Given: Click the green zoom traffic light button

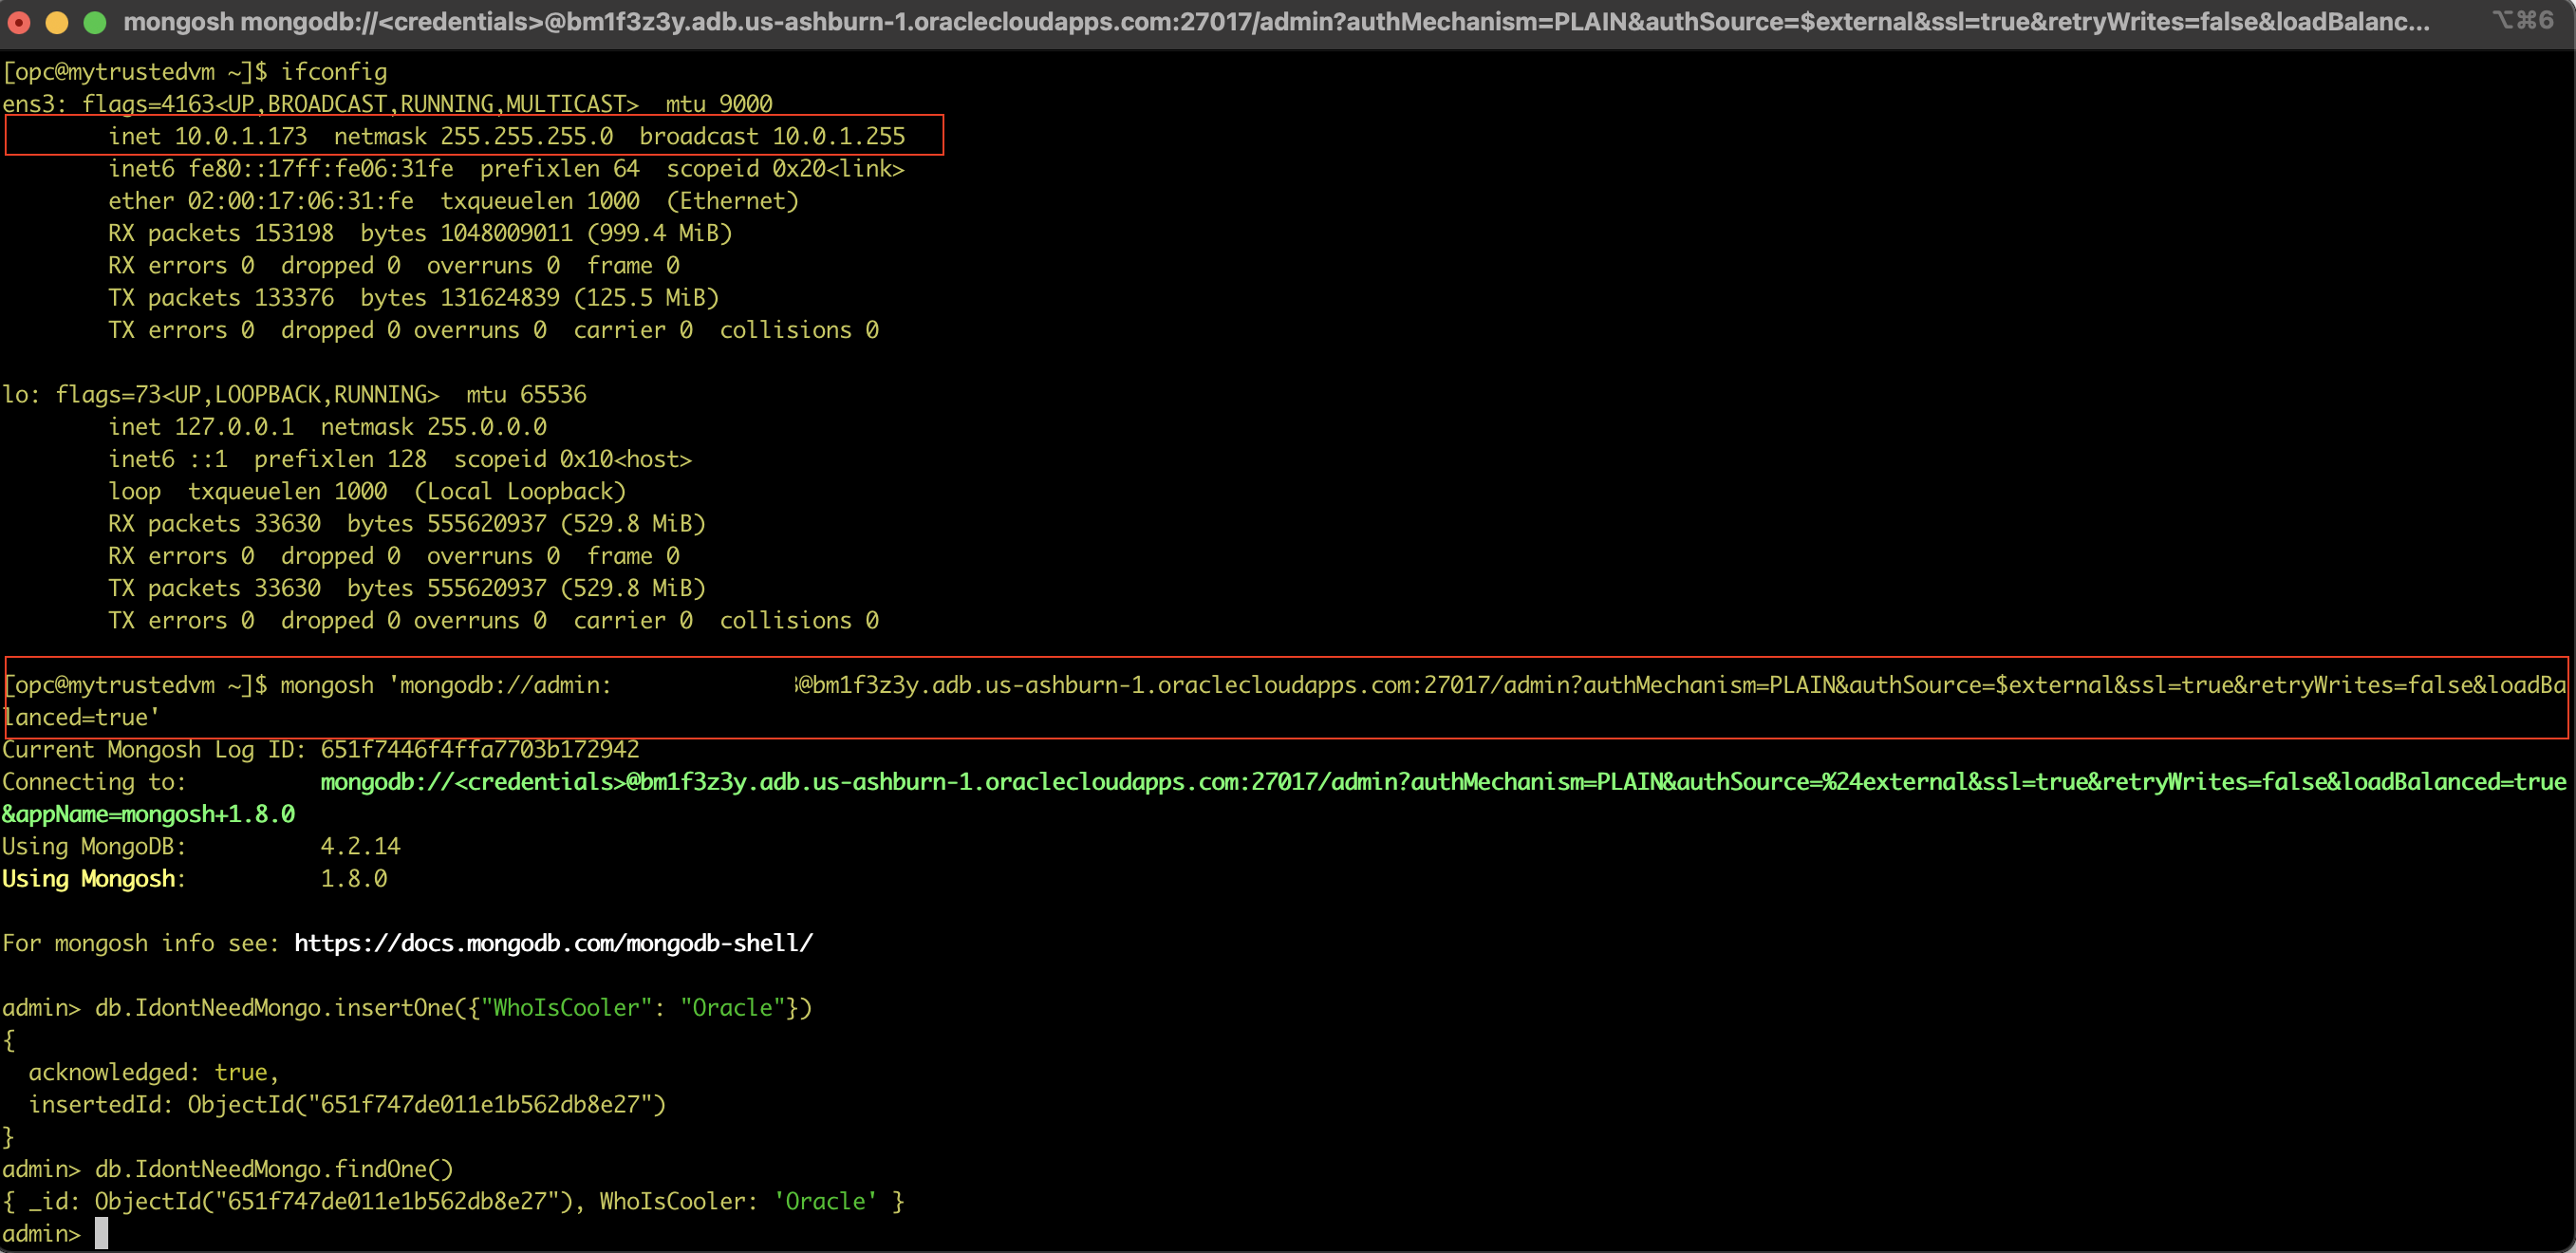Looking at the screenshot, I should coord(95,20).
